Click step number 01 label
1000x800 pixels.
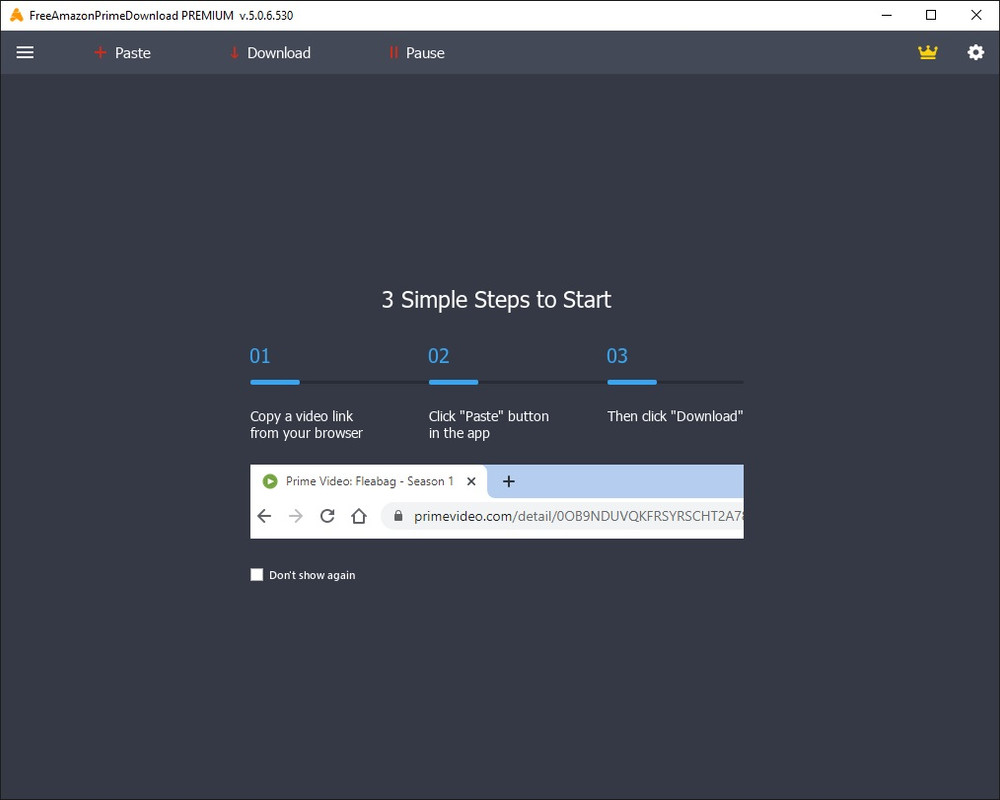[x=260, y=356]
